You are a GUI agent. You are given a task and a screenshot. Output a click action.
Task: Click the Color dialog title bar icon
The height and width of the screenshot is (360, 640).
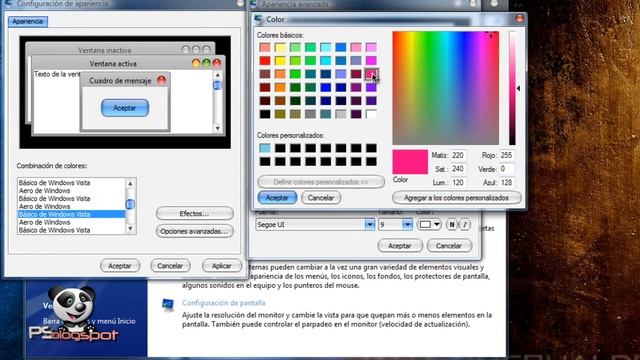[258, 19]
